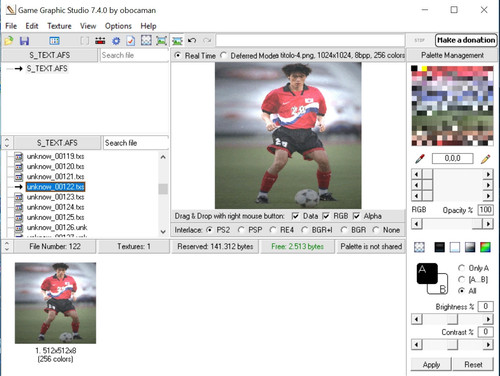Viewport: 500px width, 376px height.
Task: Select the Only A radio button
Action: pos(461,268)
